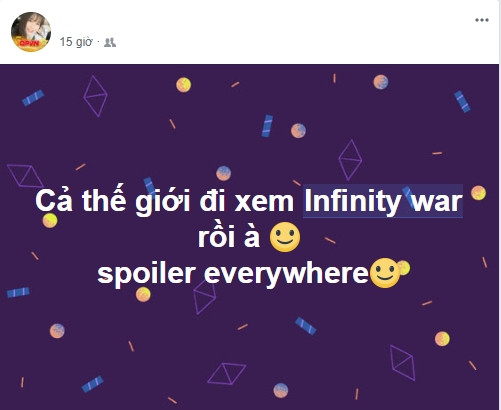Click the "Cả thế giới đi xem" text

(164, 201)
